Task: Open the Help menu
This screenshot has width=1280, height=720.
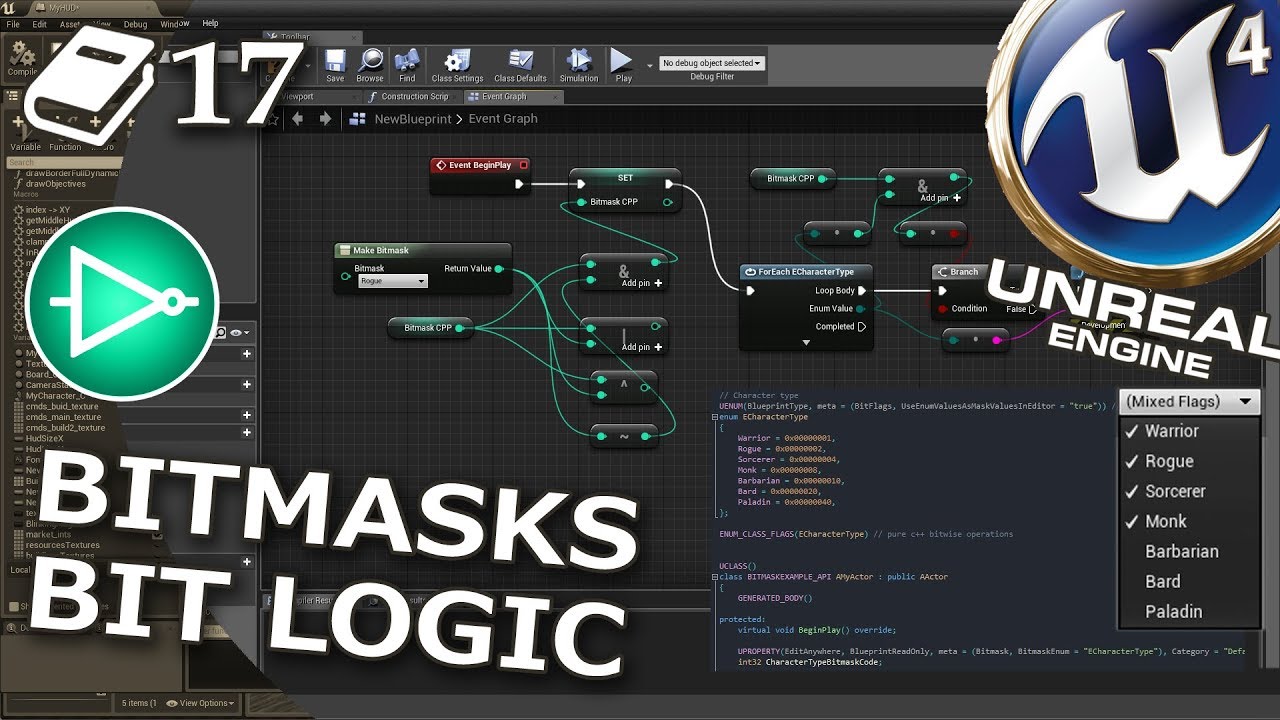Action: pyautogui.click(x=210, y=23)
